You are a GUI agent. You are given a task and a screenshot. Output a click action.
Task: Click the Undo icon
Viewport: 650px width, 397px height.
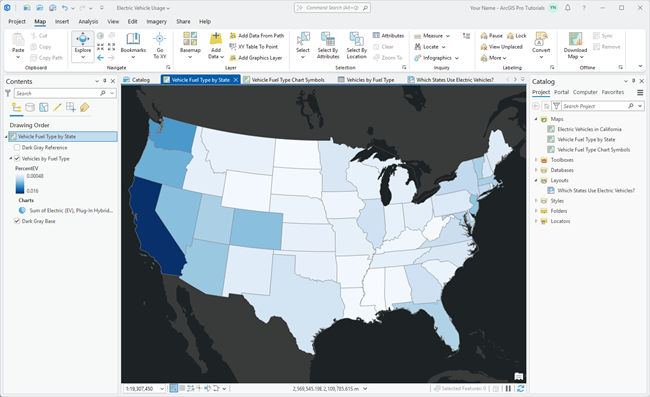[64, 8]
